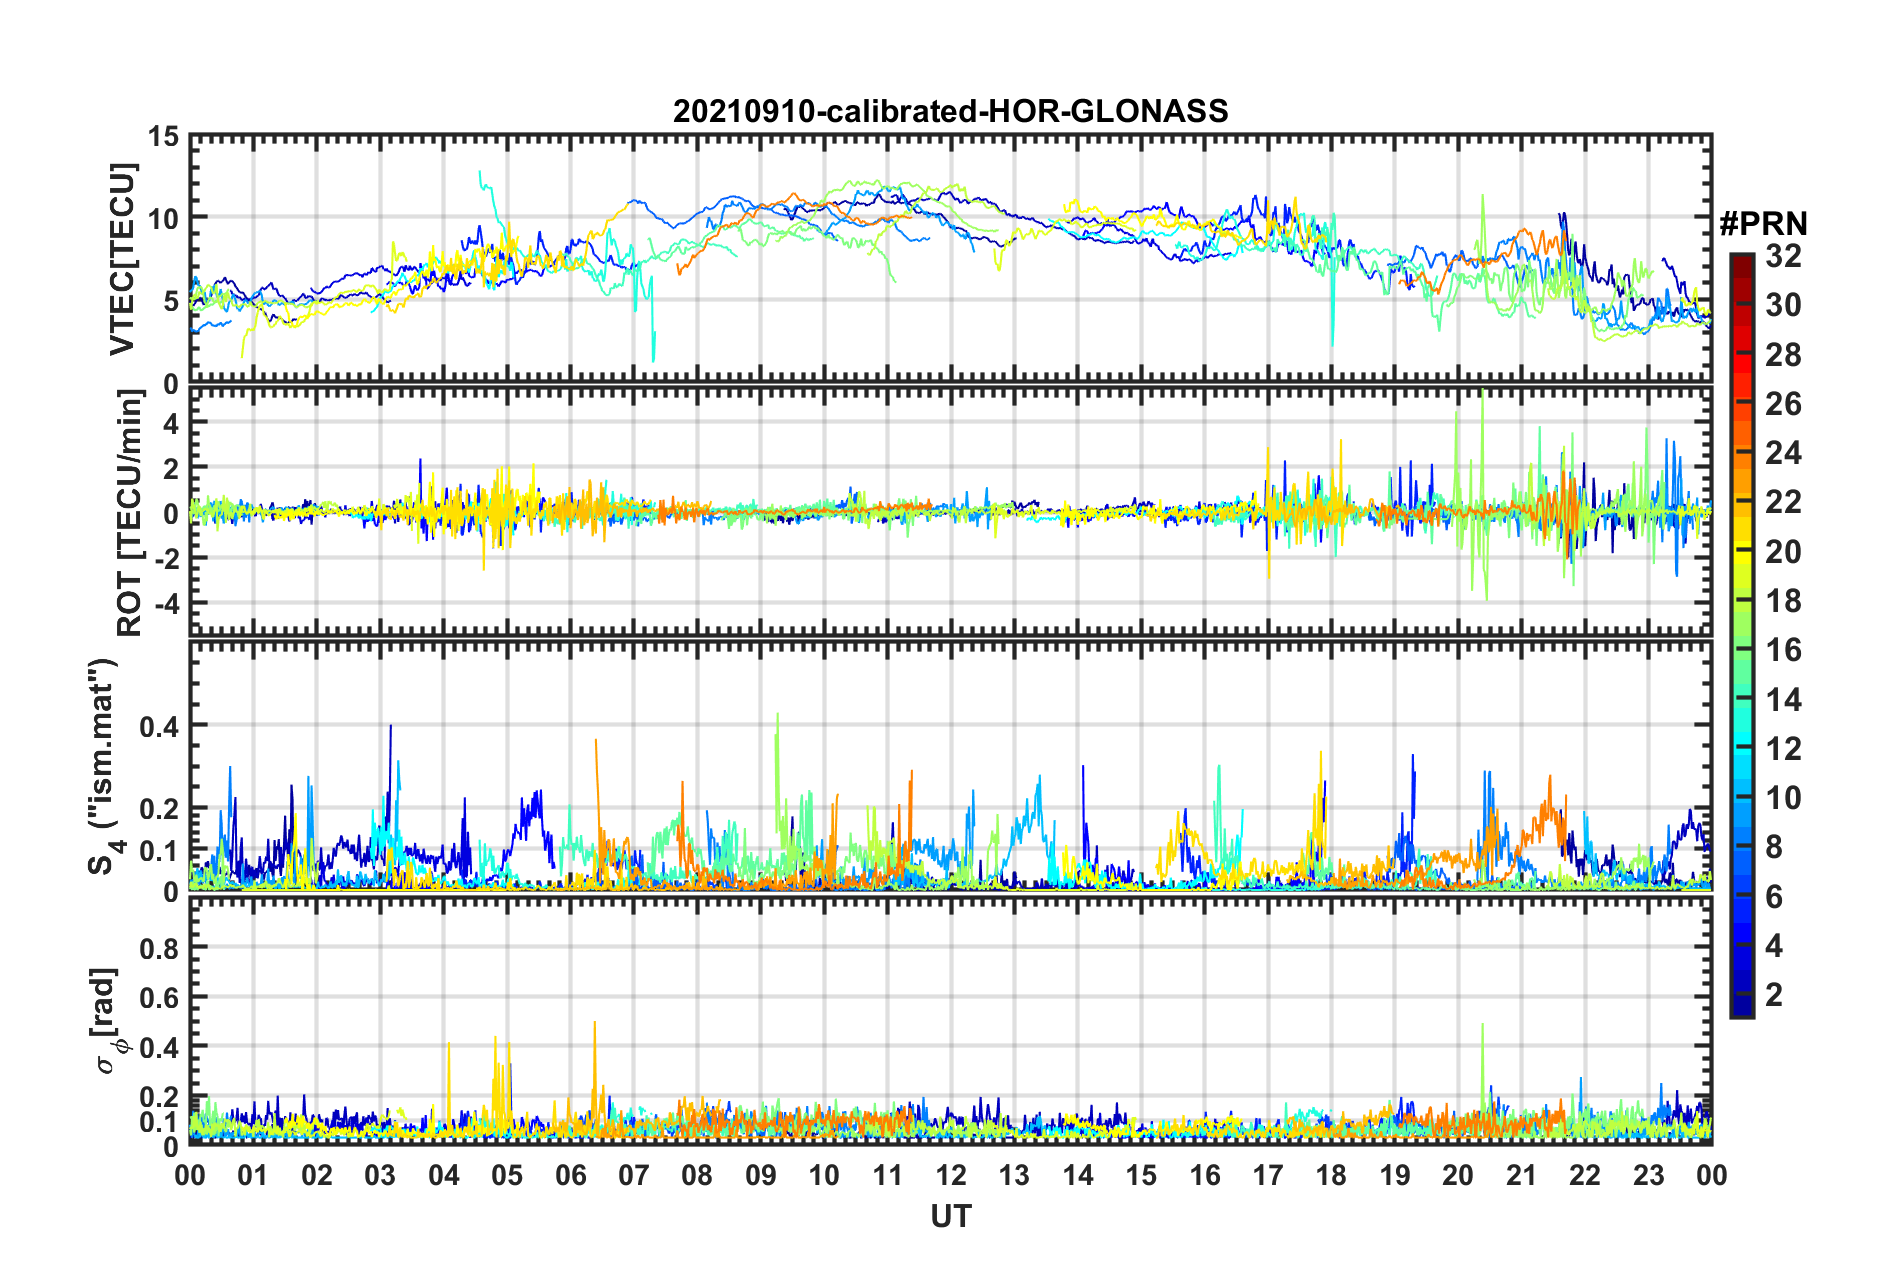
Task: Select the ROT axis tick label "-4"
Action: pos(167,604)
